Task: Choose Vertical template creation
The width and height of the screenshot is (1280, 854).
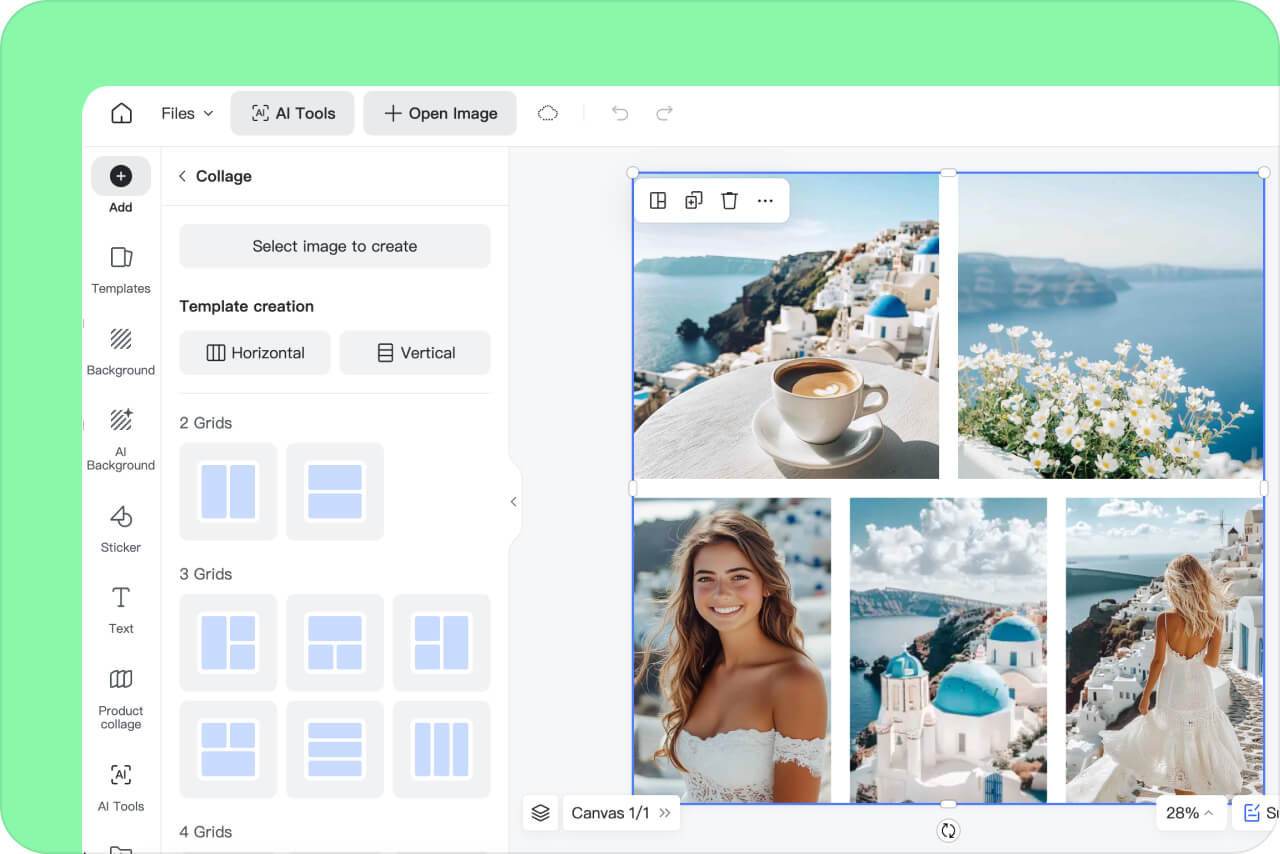Action: (415, 353)
